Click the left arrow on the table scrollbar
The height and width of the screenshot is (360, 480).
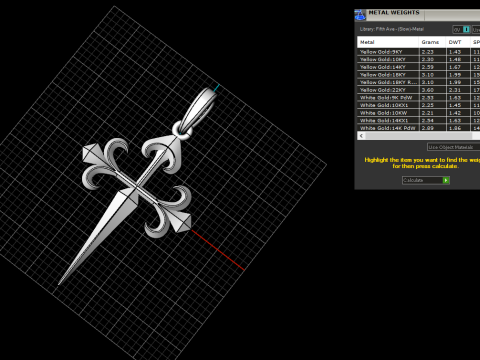[x=361, y=136]
